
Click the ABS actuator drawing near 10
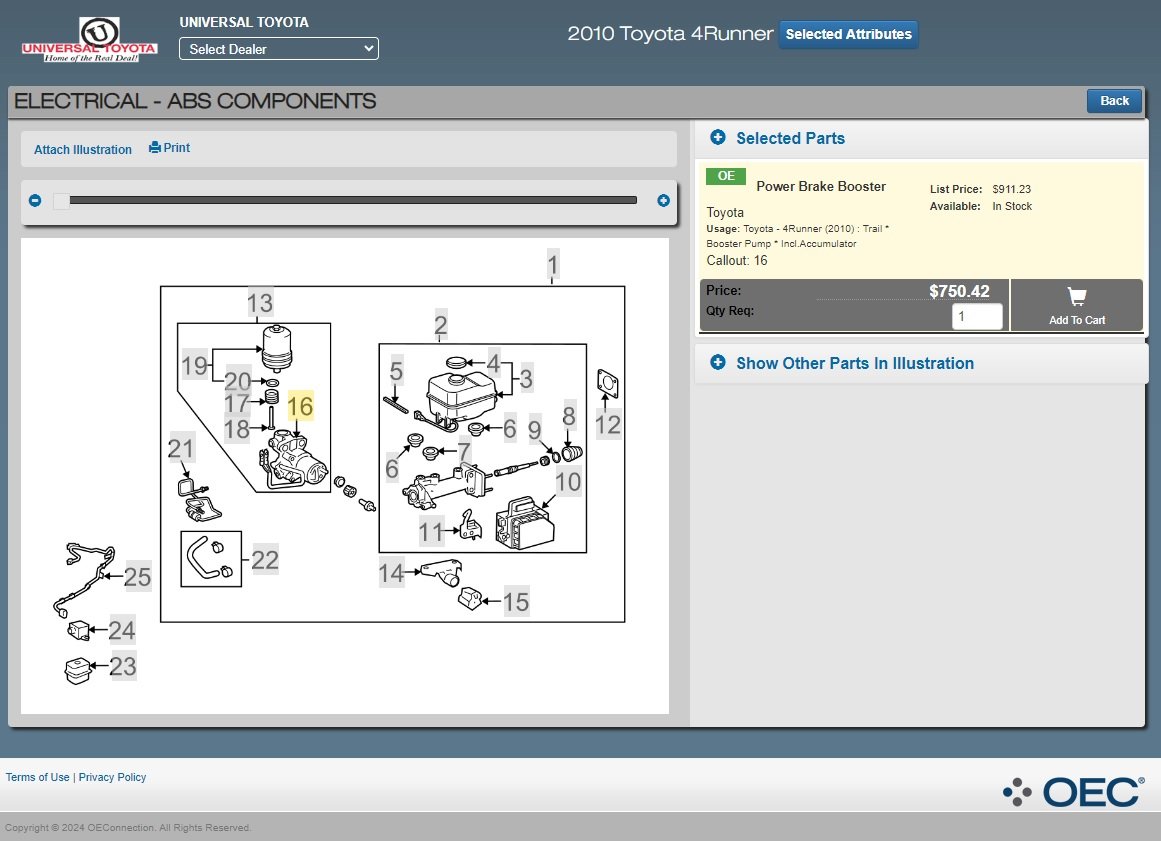(525, 523)
